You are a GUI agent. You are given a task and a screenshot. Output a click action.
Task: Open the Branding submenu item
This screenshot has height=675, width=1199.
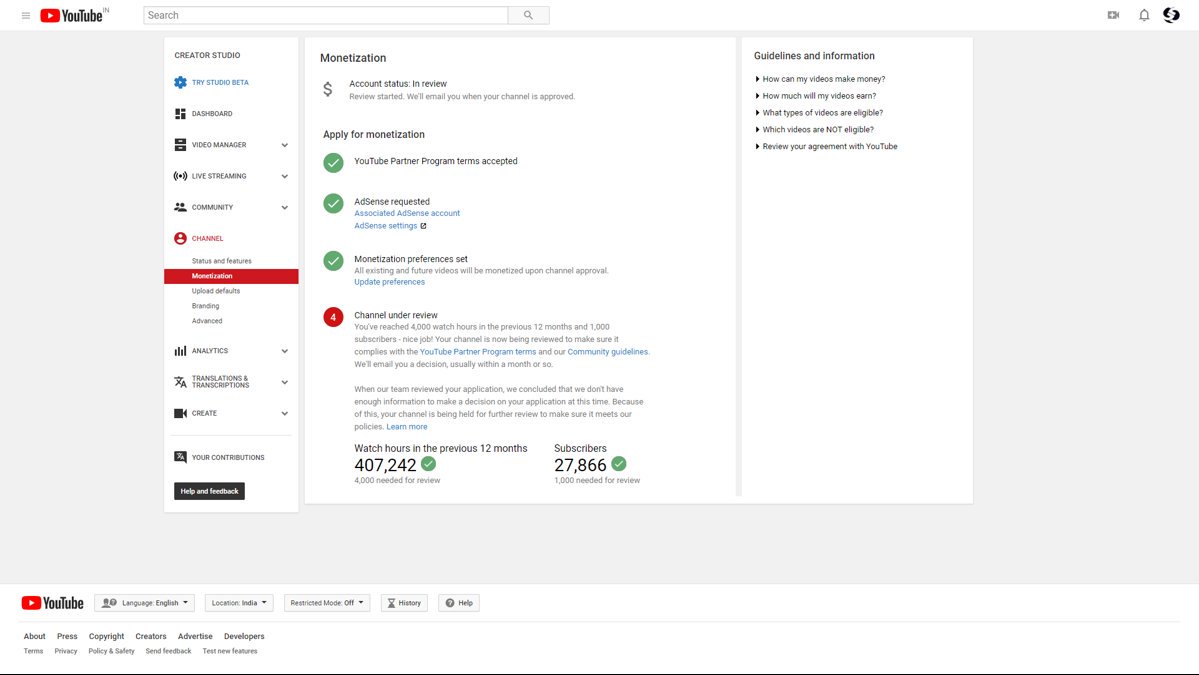point(206,306)
